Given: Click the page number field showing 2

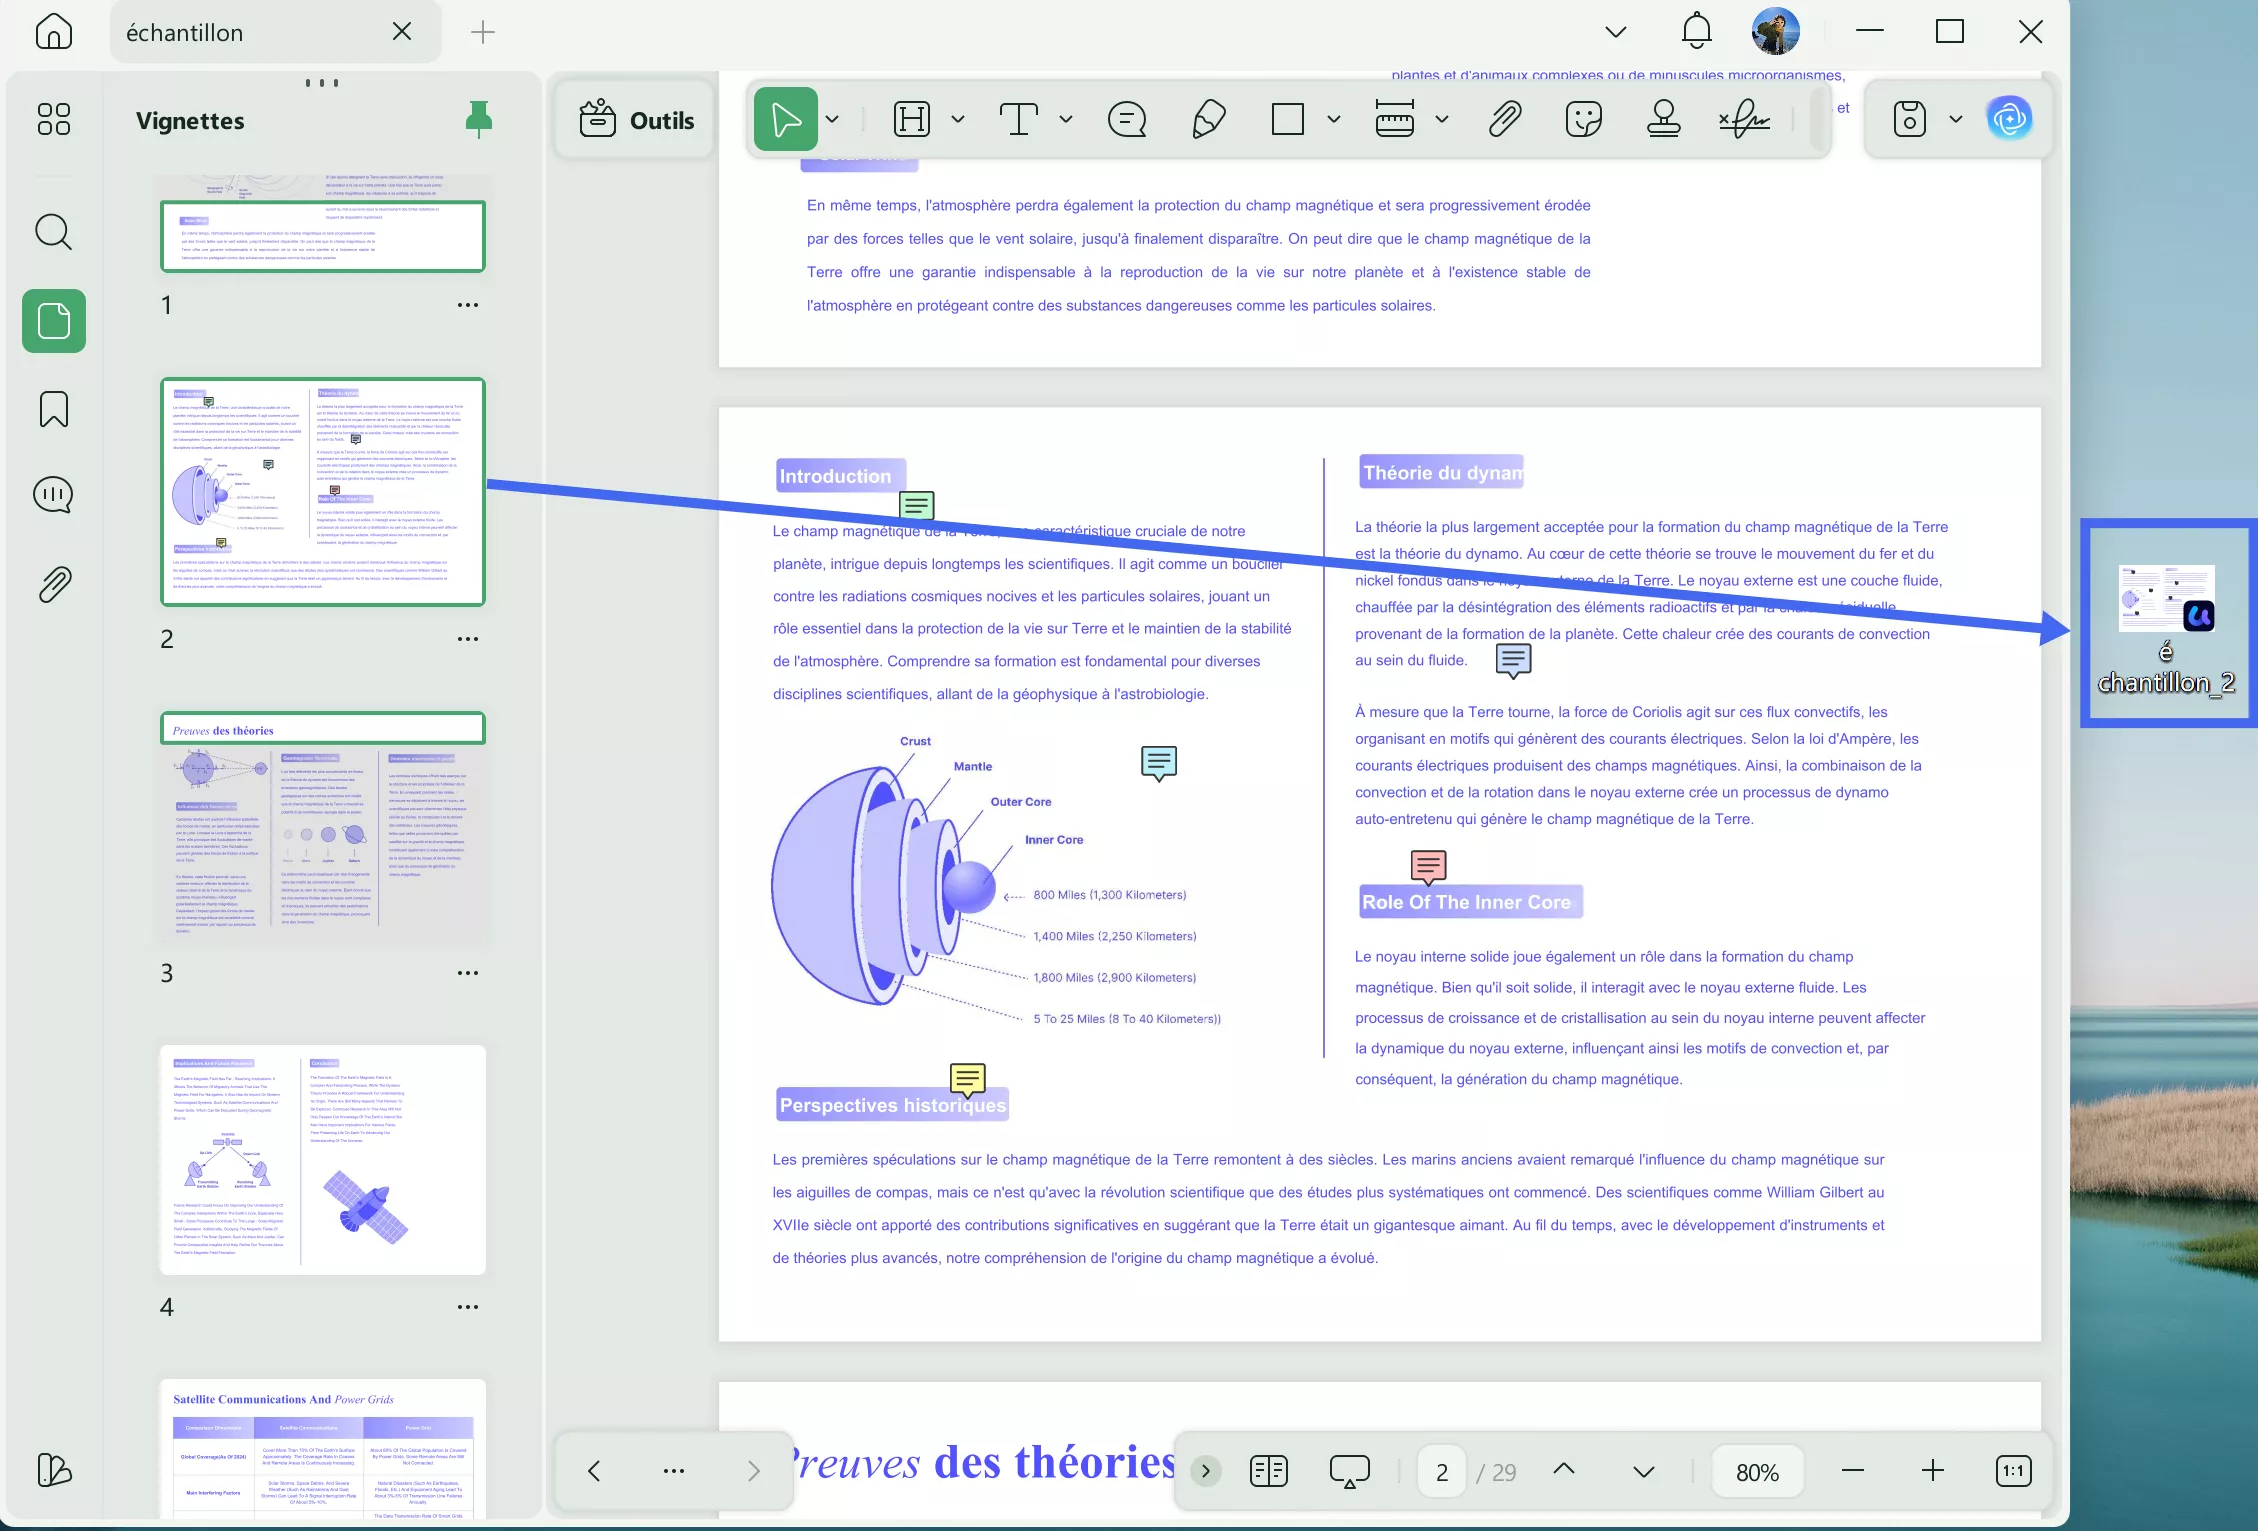Looking at the screenshot, I should pos(1442,1472).
